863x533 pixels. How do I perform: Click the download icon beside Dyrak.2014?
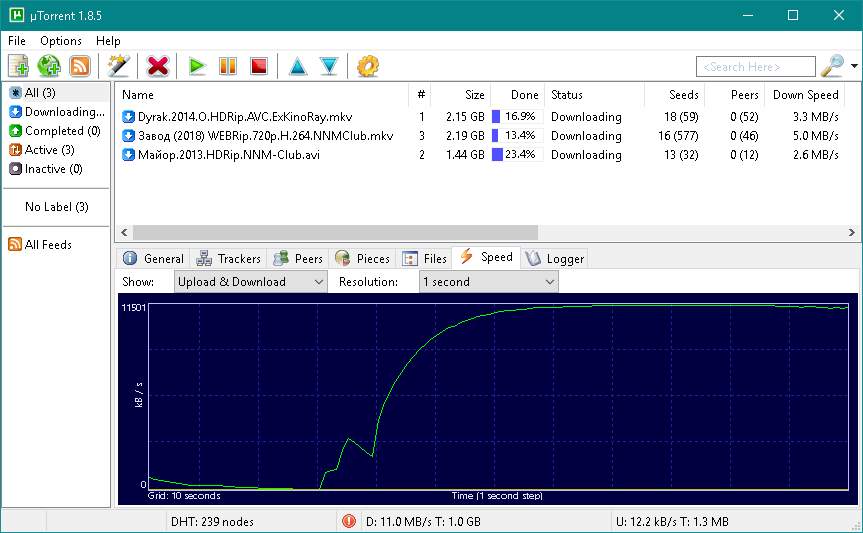128,117
